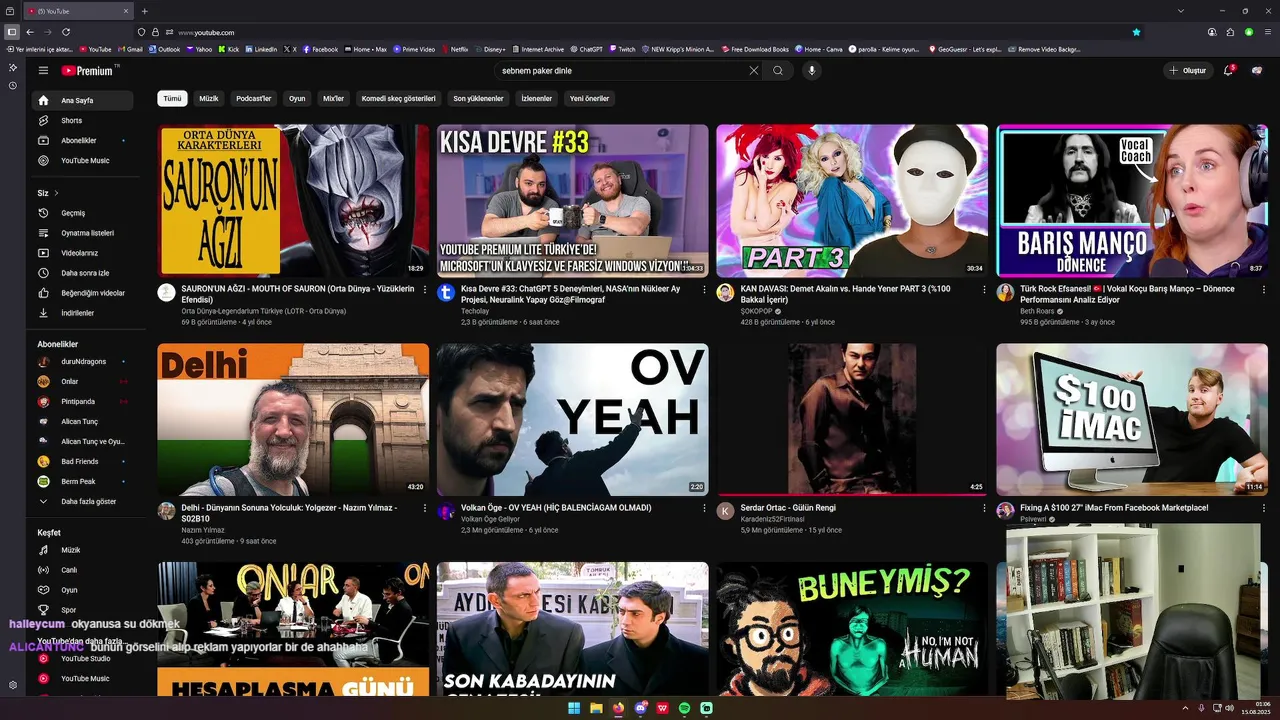Open Pintipanda channel subscription
The width and height of the screenshot is (1280, 720).
coord(82,401)
